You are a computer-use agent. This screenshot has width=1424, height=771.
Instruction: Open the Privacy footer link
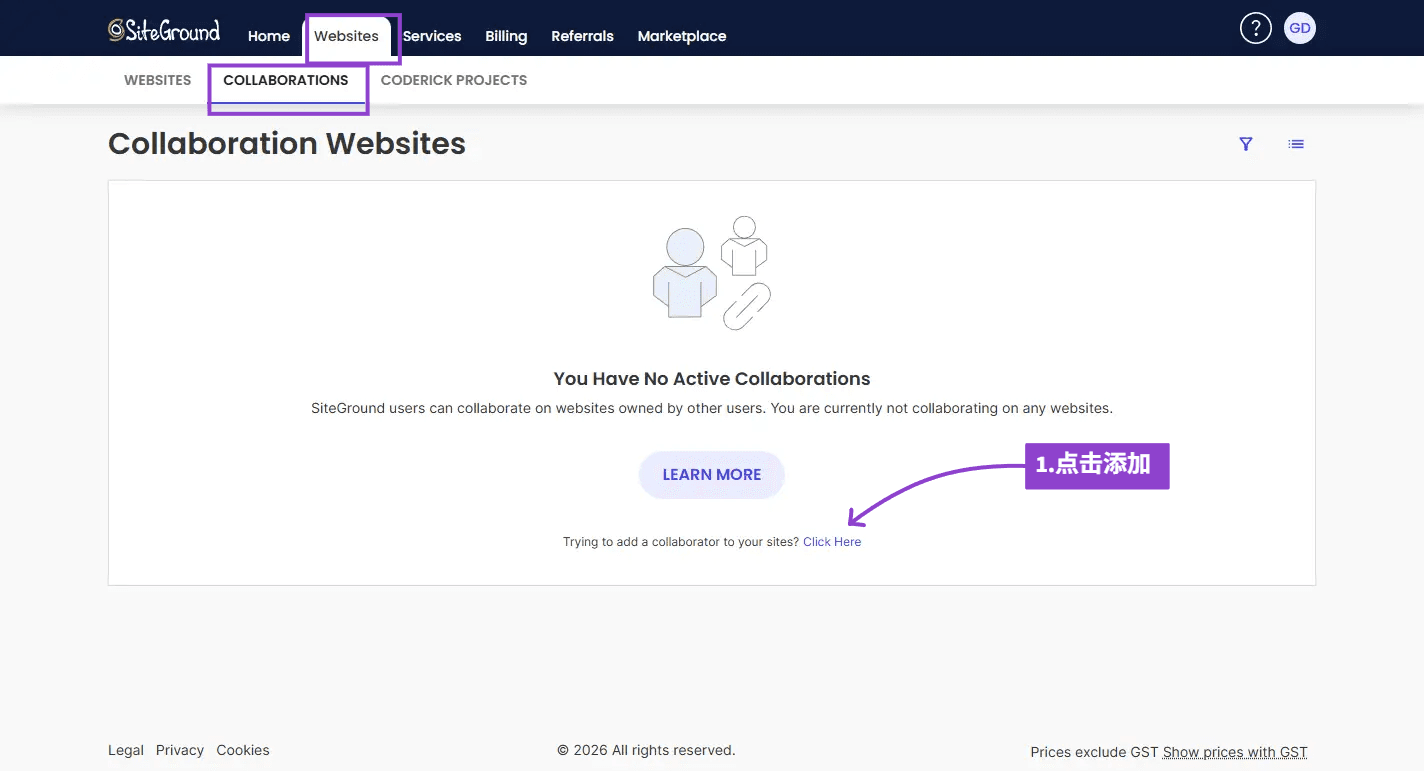coord(180,750)
